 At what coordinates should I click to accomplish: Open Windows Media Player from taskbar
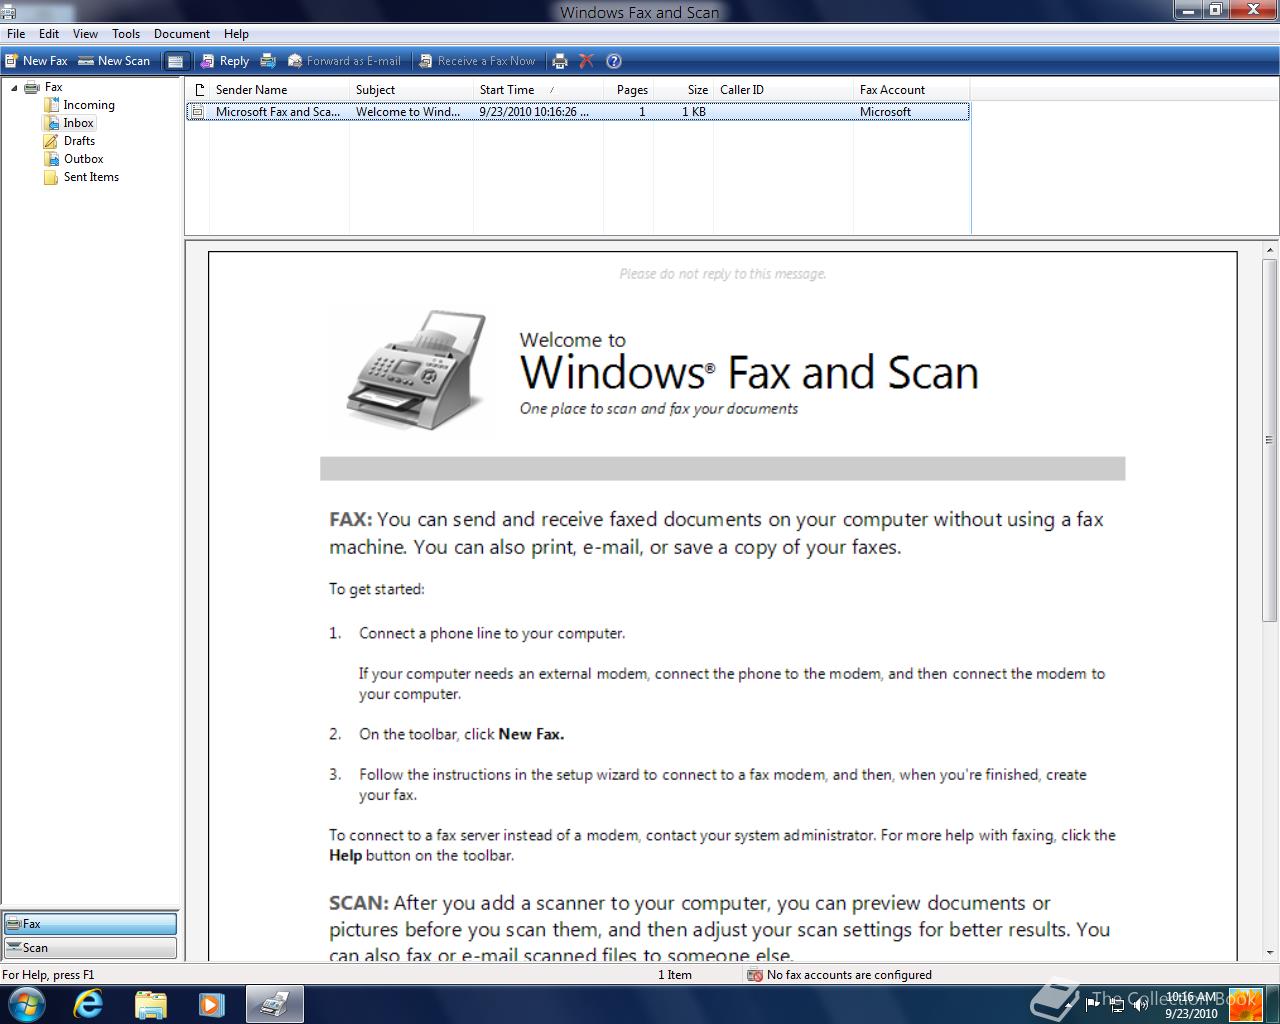pos(211,1004)
